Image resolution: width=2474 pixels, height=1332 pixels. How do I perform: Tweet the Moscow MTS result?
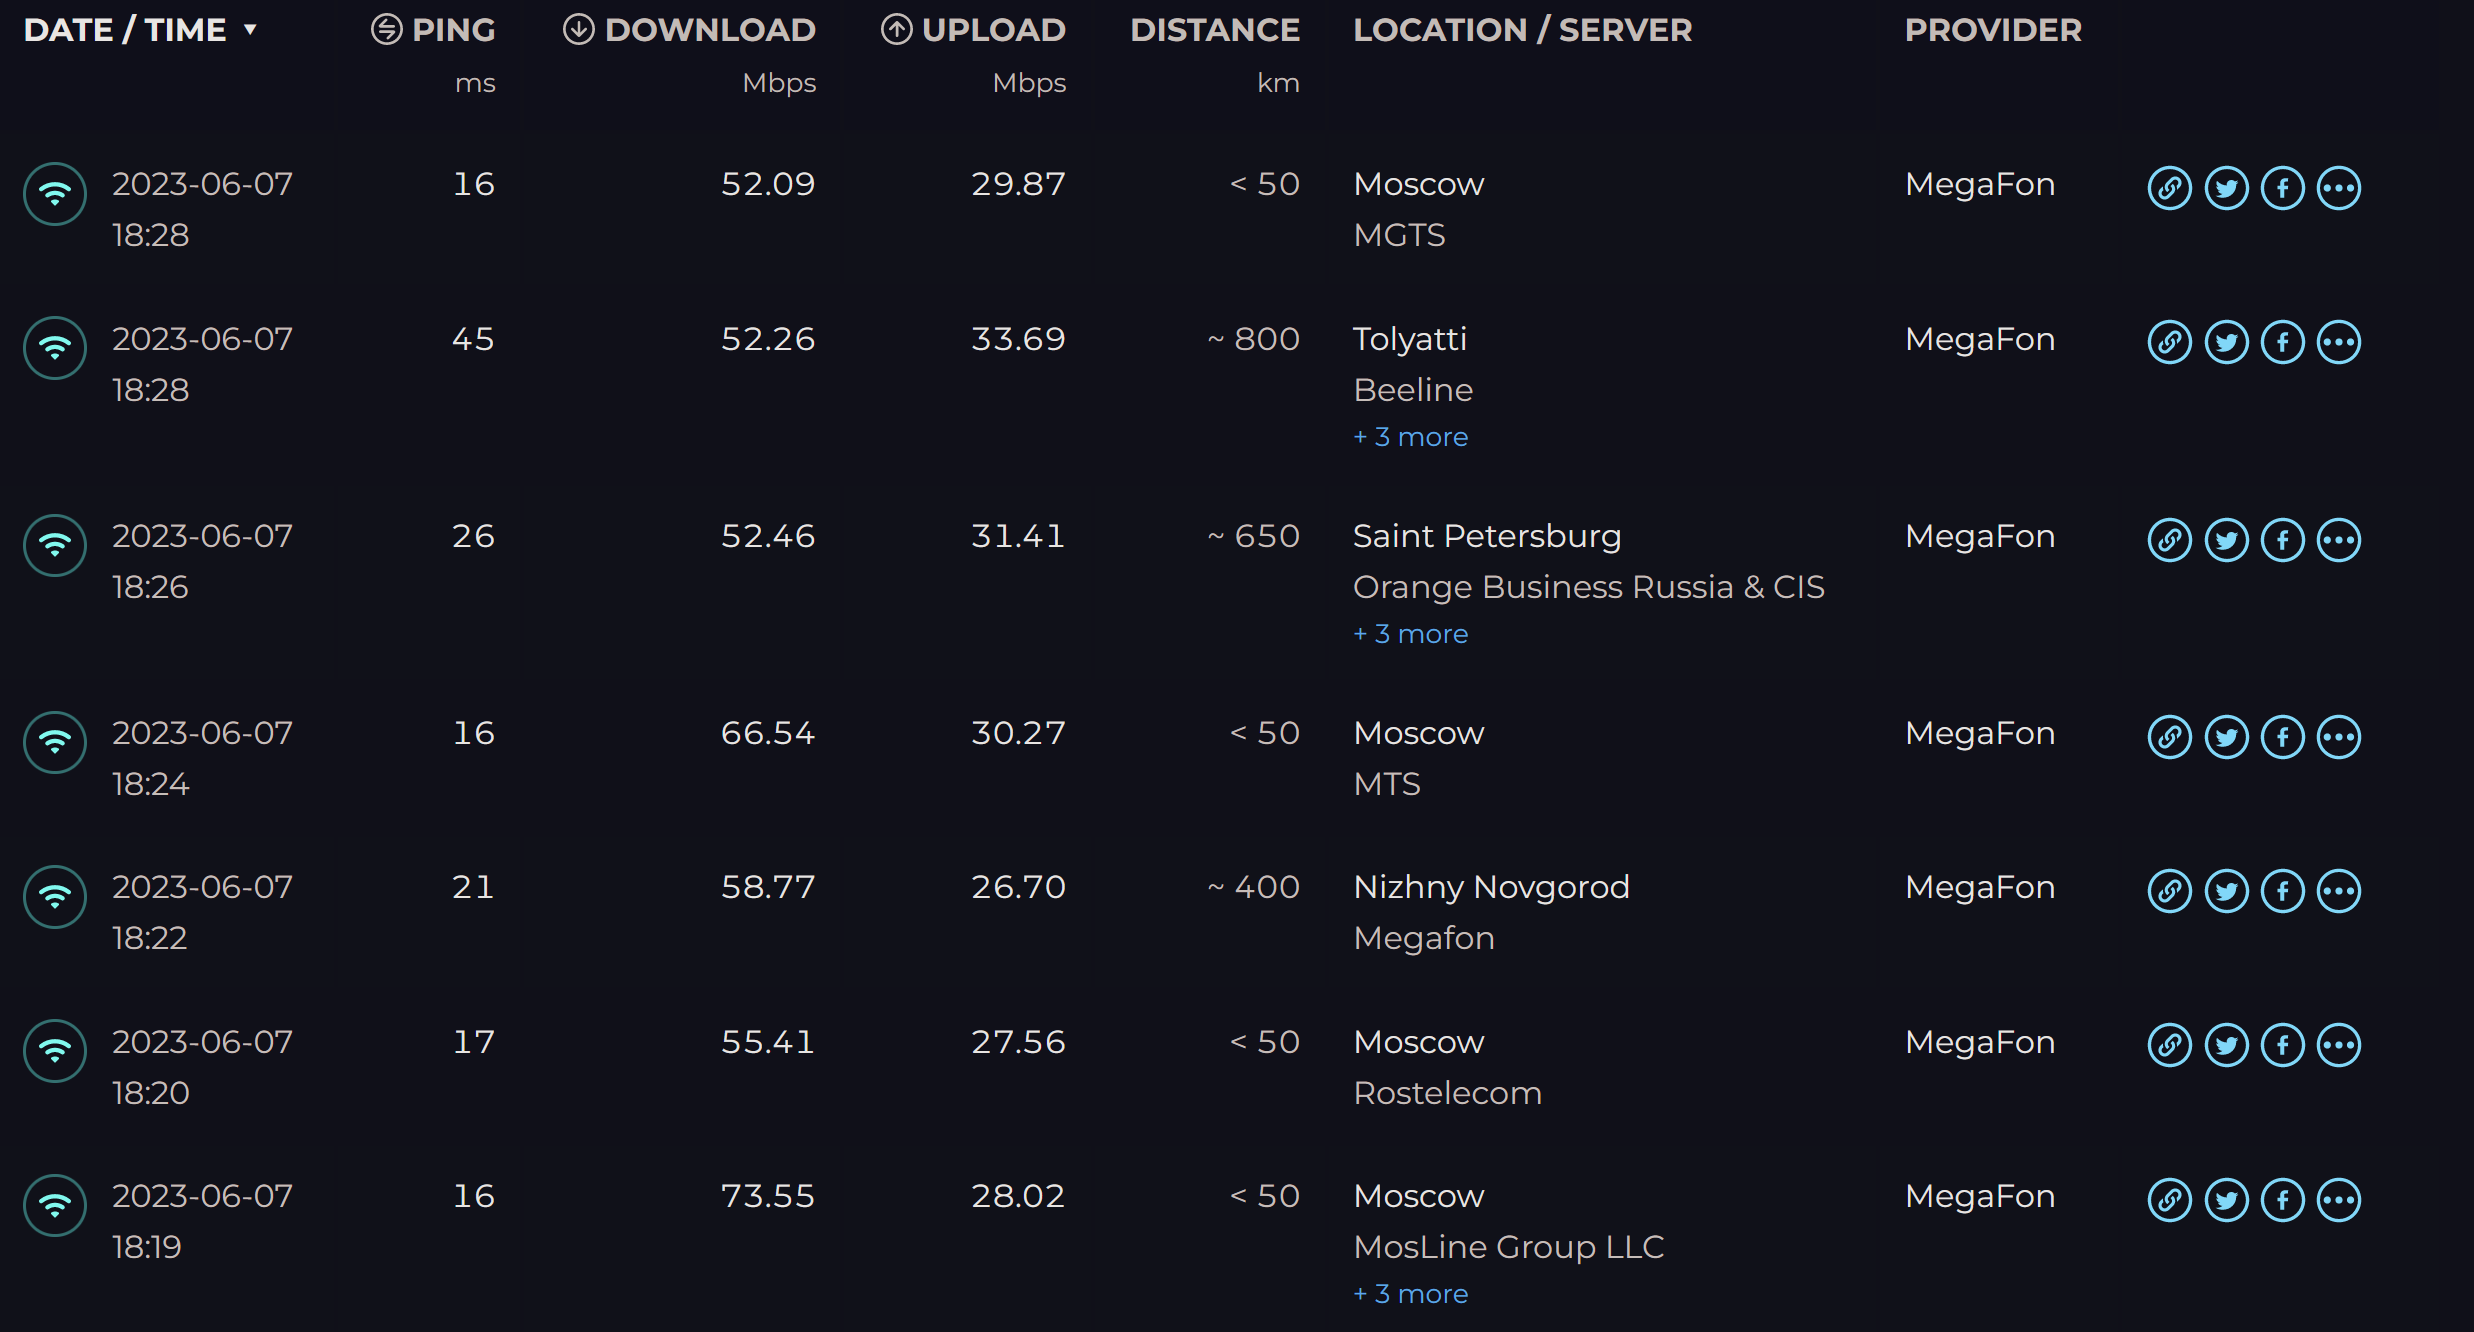click(2226, 738)
